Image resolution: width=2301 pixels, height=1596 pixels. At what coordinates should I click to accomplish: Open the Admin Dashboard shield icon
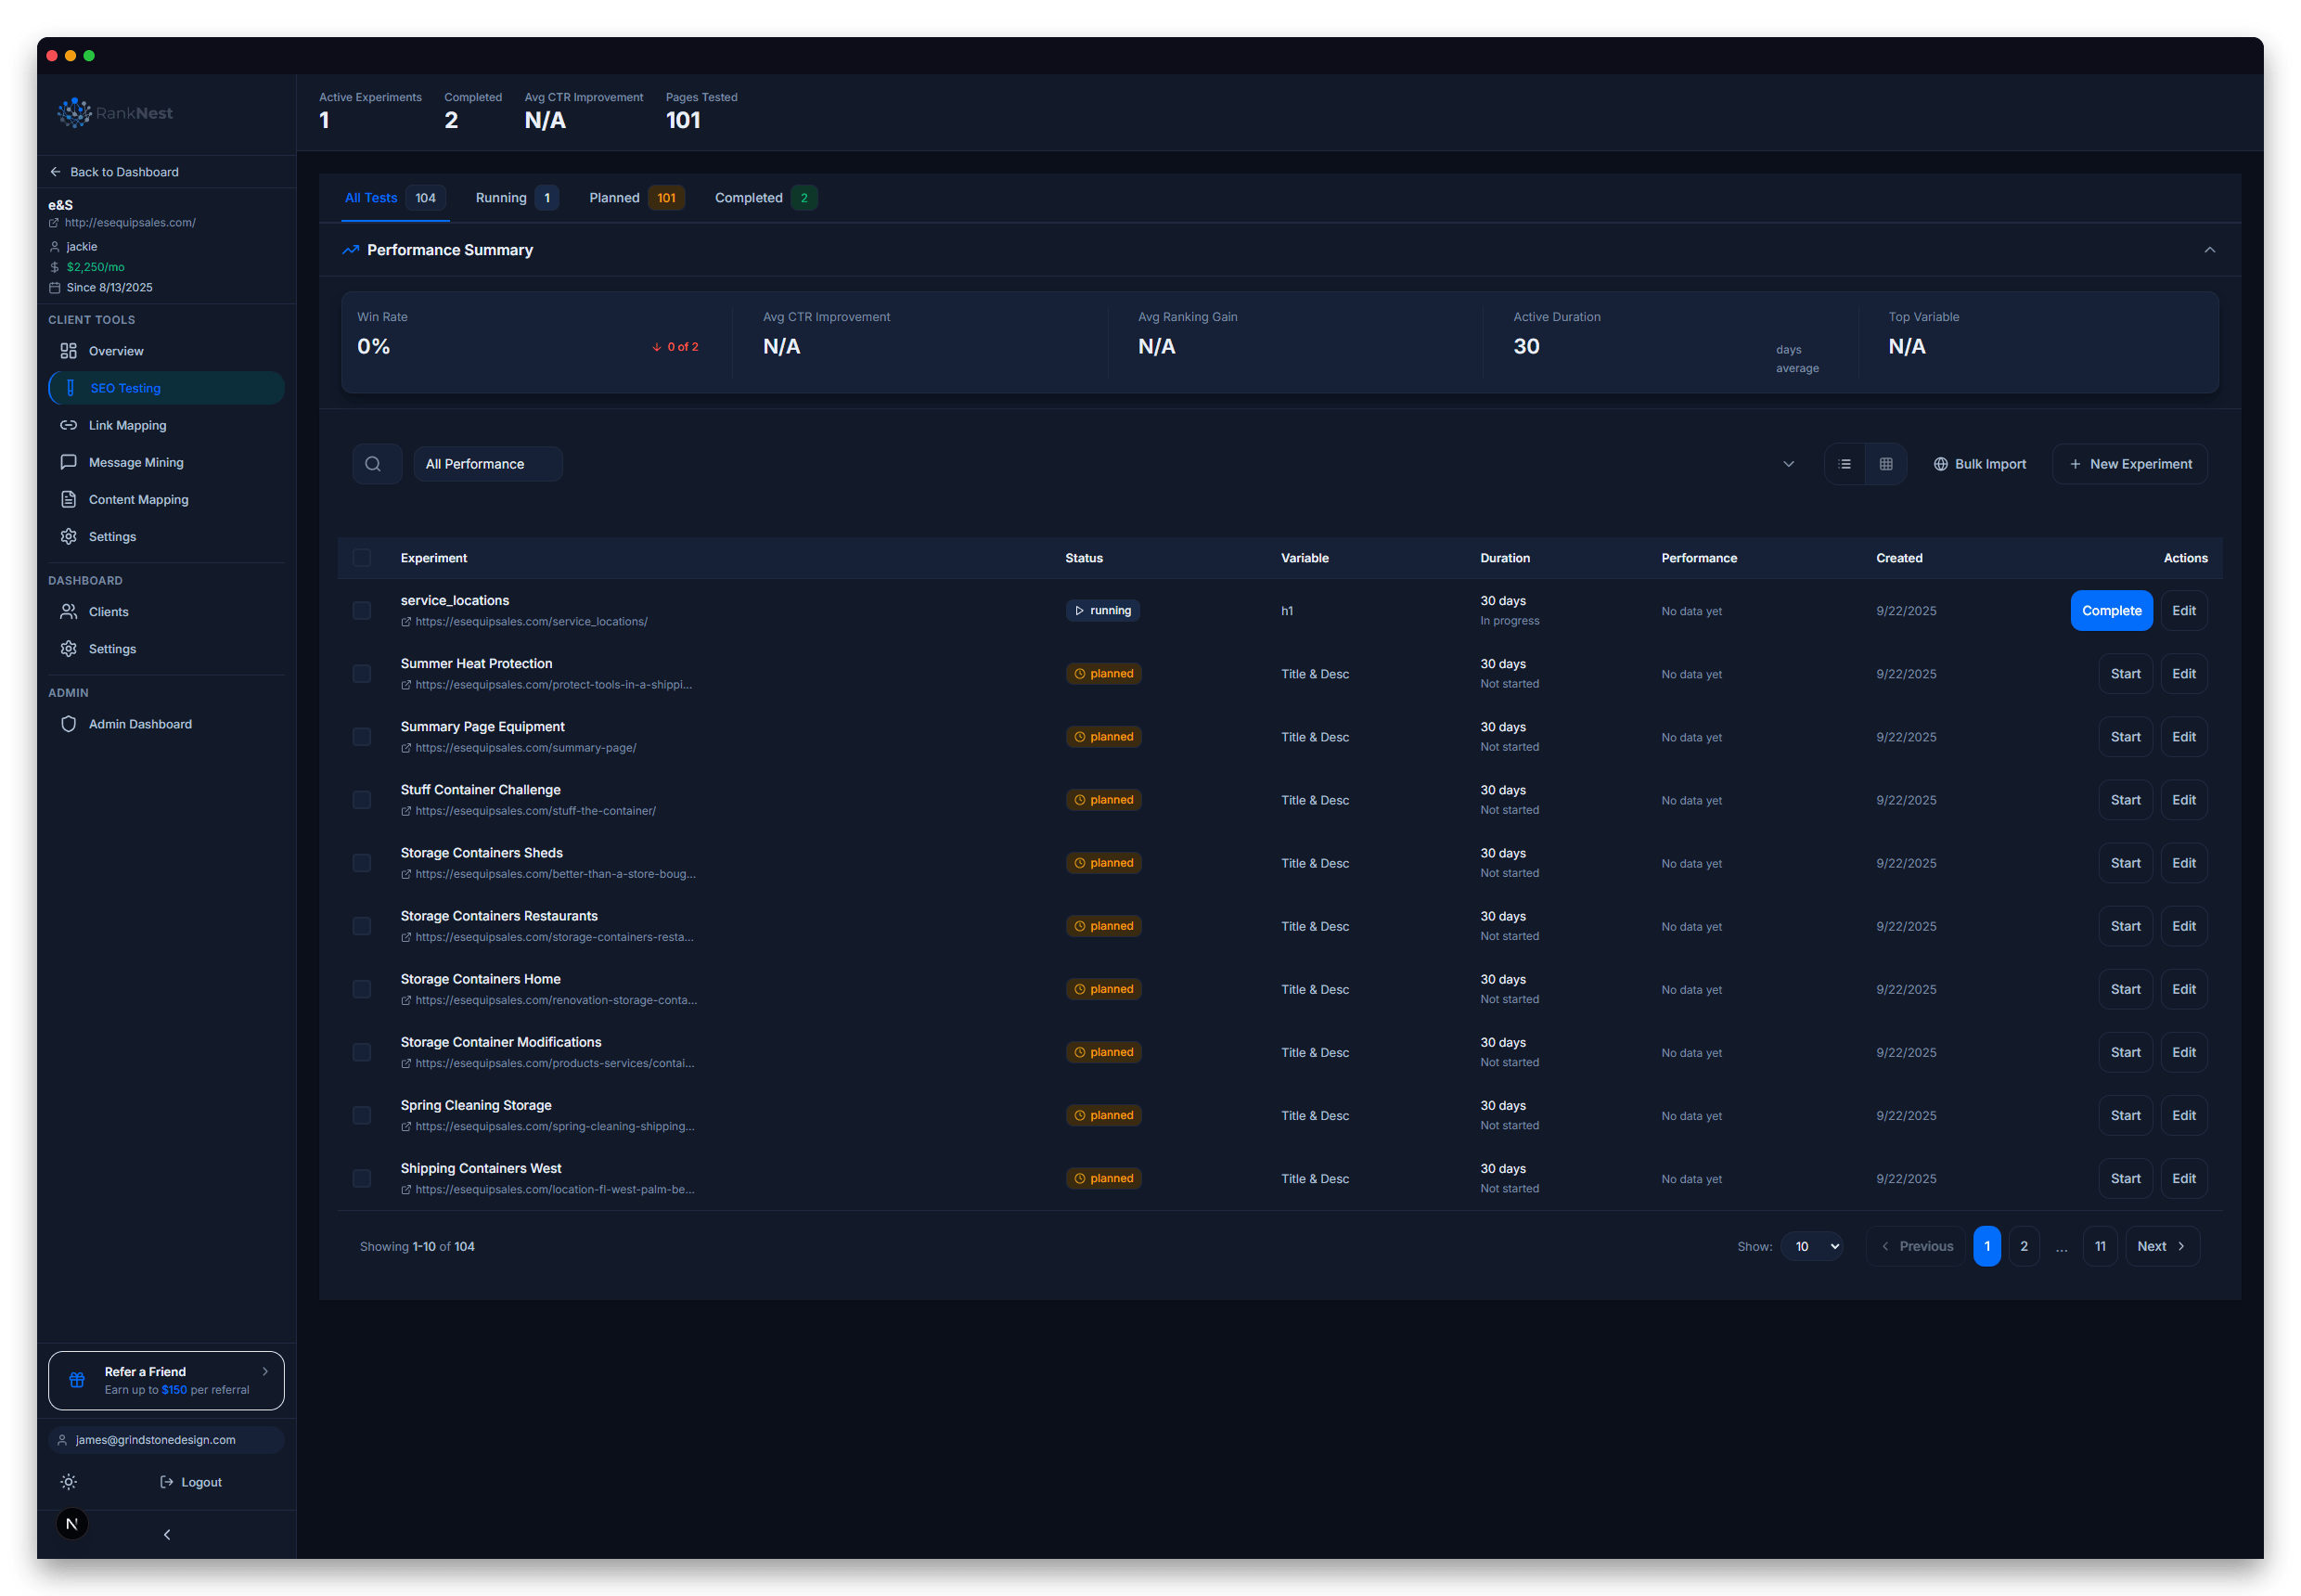tap(68, 723)
